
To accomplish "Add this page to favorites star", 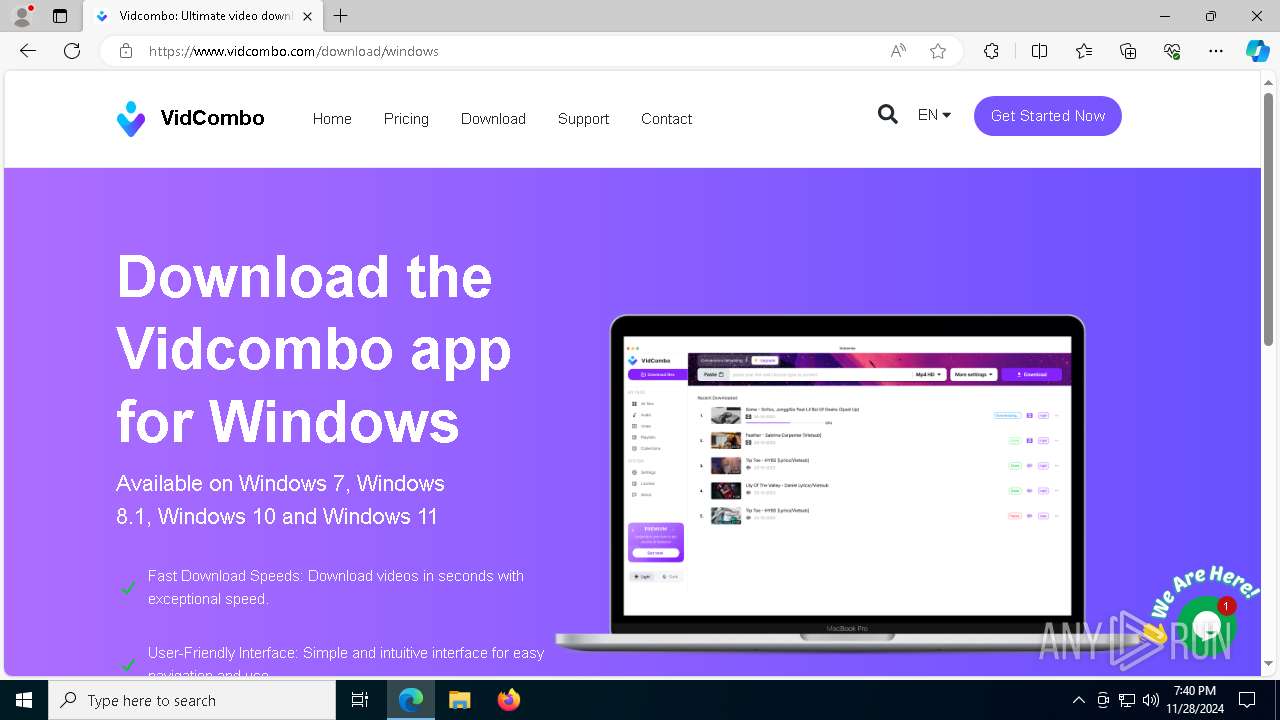I will pyautogui.click(x=938, y=51).
